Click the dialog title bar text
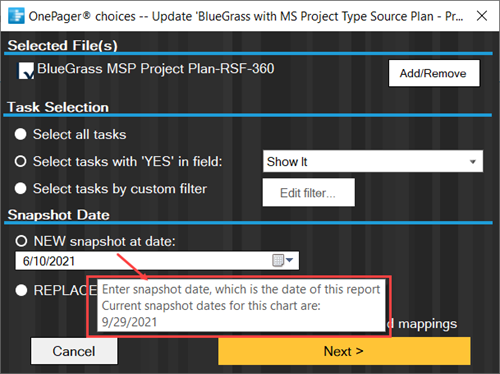Image resolution: width=500 pixels, height=374 pixels. tap(246, 16)
